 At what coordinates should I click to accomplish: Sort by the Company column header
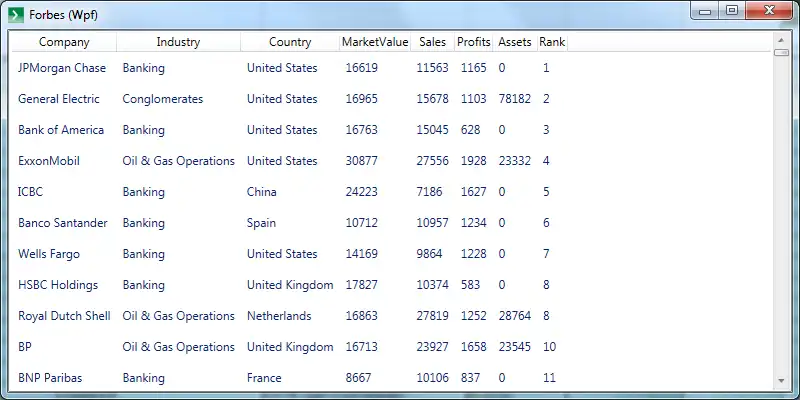[64, 42]
